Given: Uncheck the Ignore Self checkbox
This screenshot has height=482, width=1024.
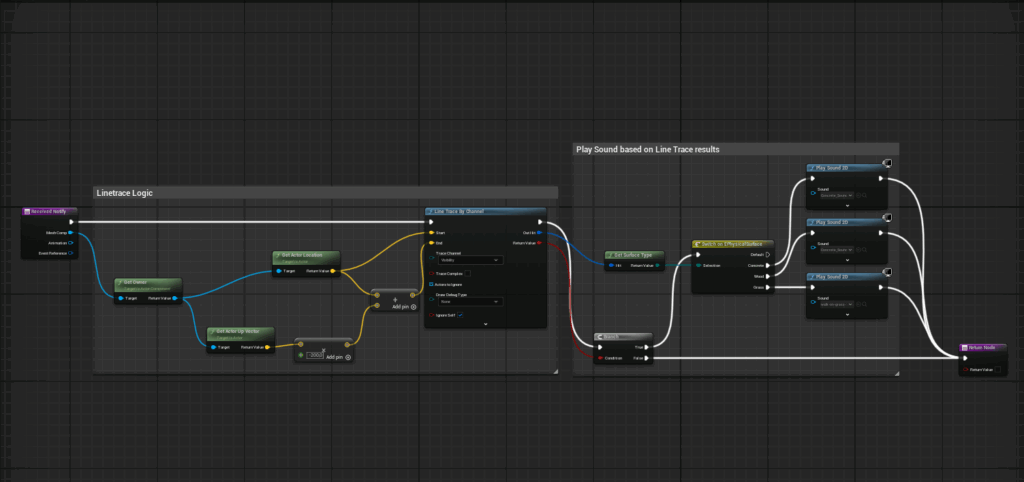Looking at the screenshot, I should pyautogui.click(x=460, y=314).
